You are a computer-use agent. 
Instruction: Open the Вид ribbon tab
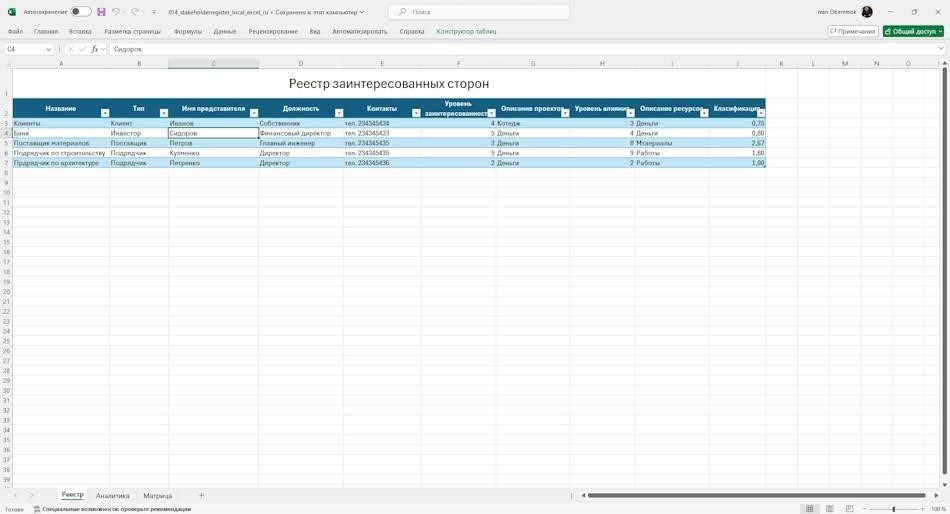tap(315, 31)
